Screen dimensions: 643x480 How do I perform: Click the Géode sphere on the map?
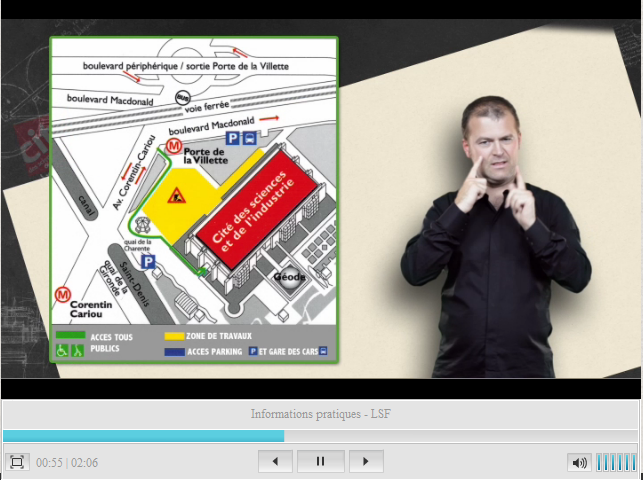pos(291,283)
